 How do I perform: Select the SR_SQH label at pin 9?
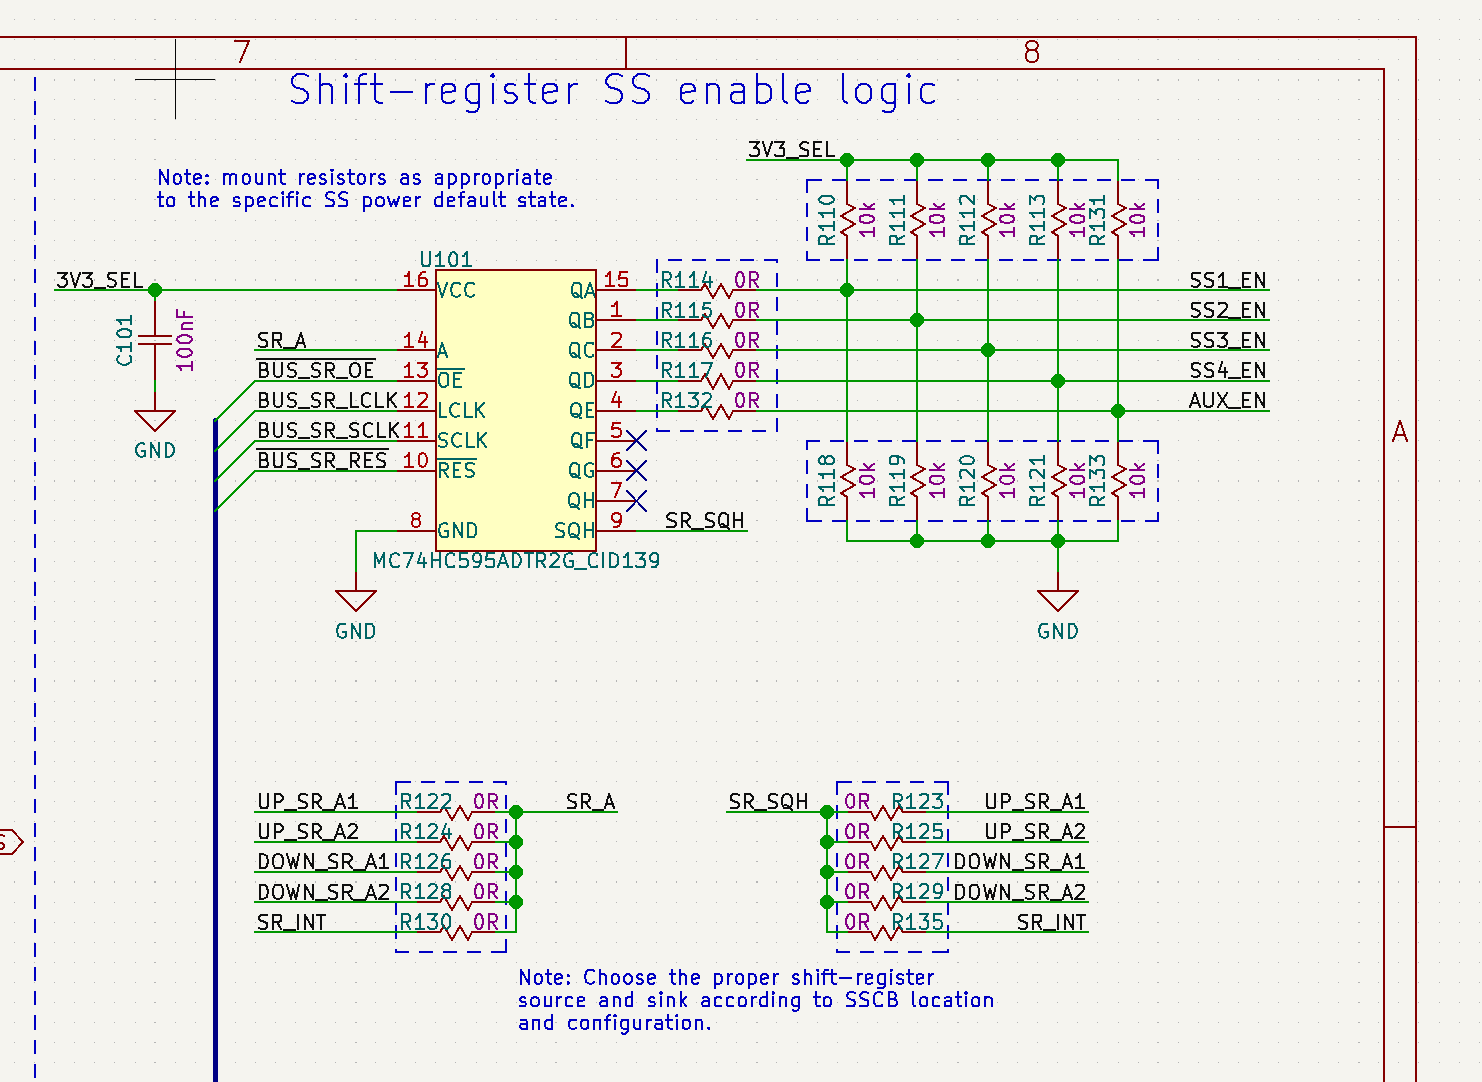click(704, 521)
